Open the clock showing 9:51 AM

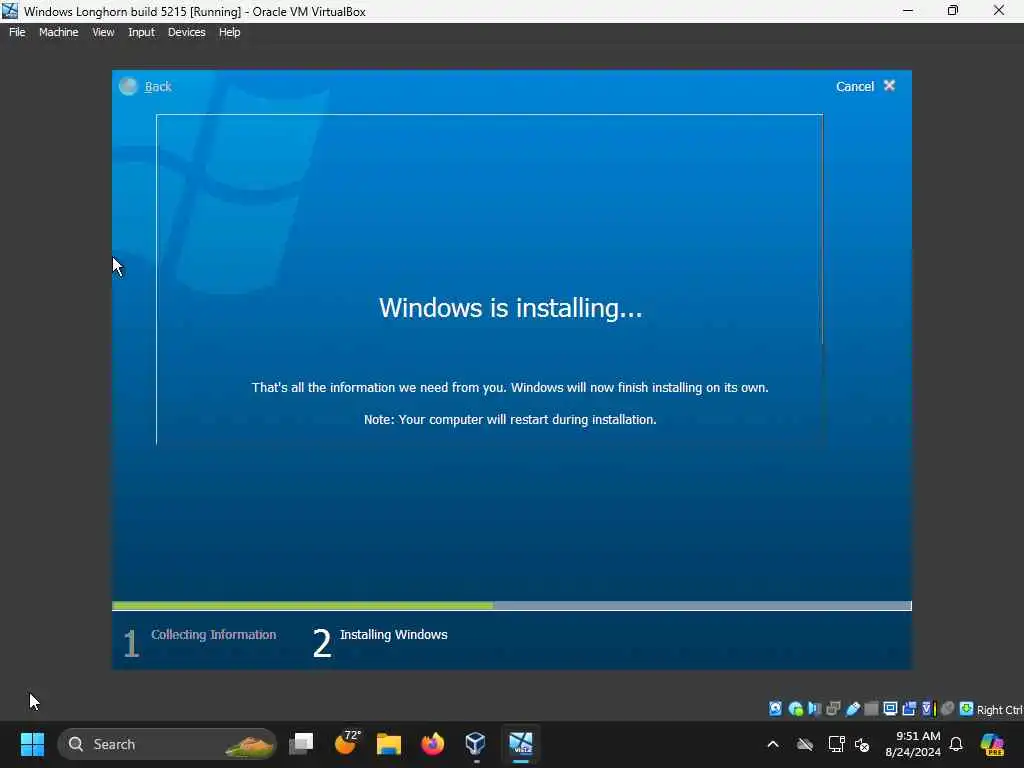click(x=913, y=744)
